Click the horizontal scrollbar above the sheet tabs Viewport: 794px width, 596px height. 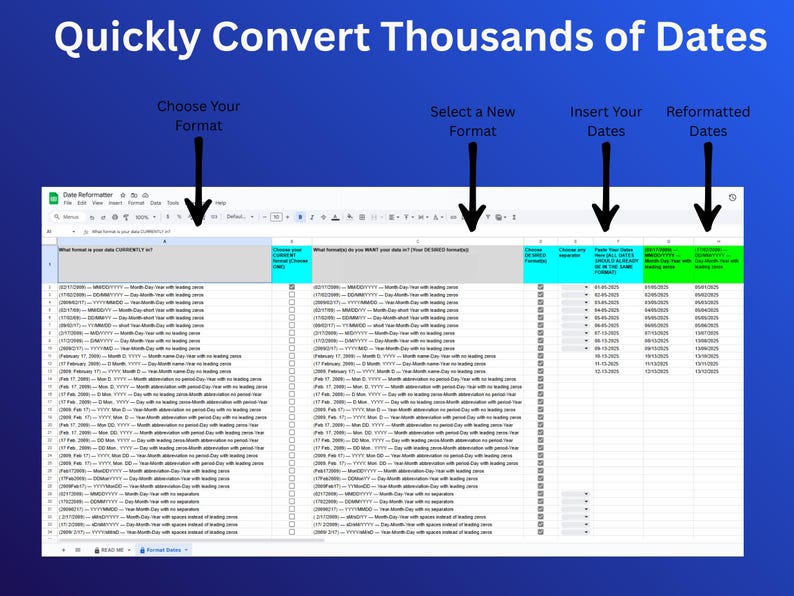(x=191, y=540)
